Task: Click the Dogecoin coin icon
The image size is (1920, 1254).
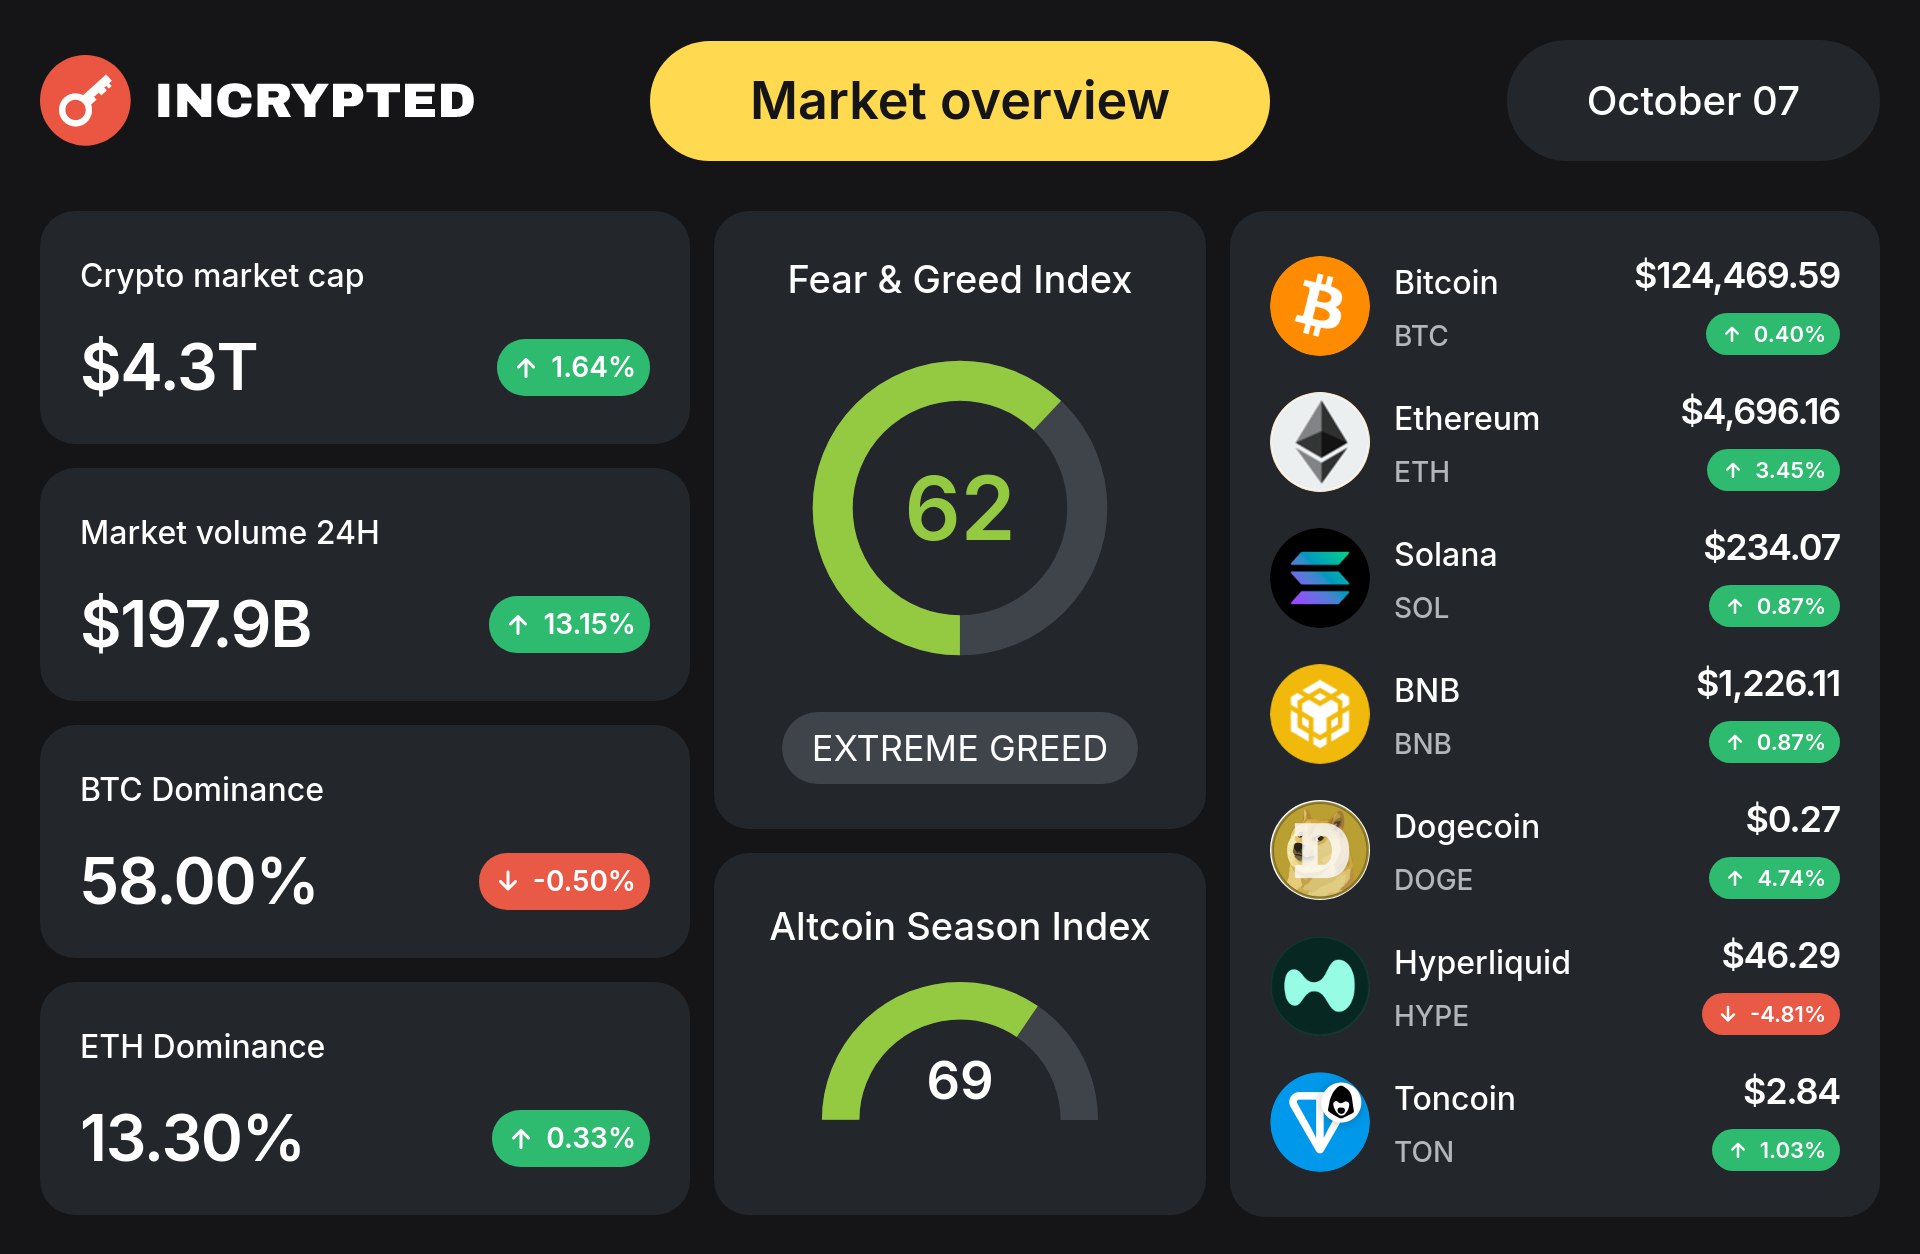Action: coord(1319,850)
